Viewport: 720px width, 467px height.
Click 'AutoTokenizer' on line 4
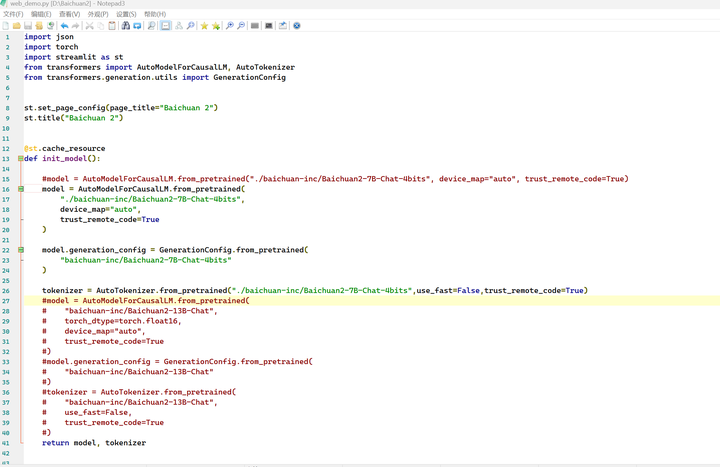(x=265, y=67)
